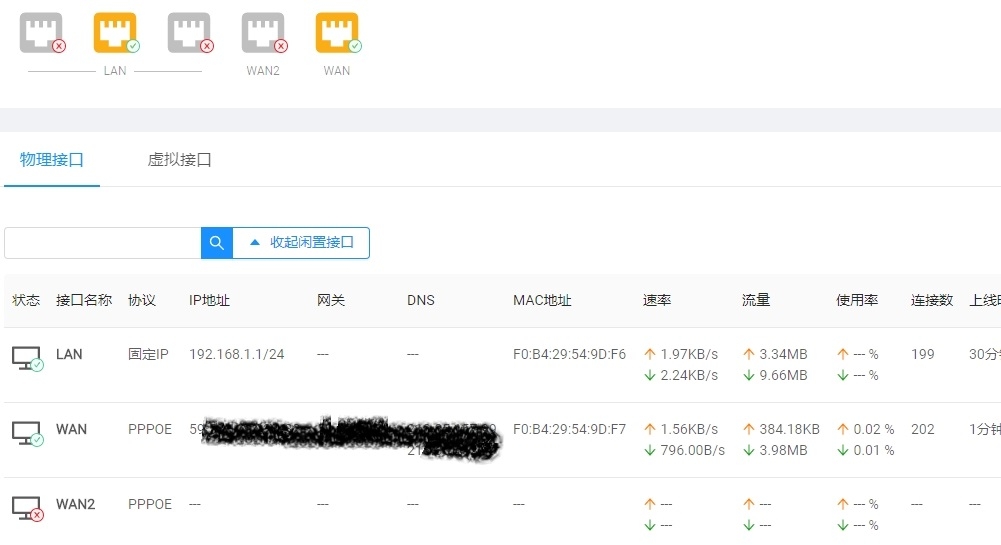
Task: Click the IP地址 column header
Action: tap(209, 300)
